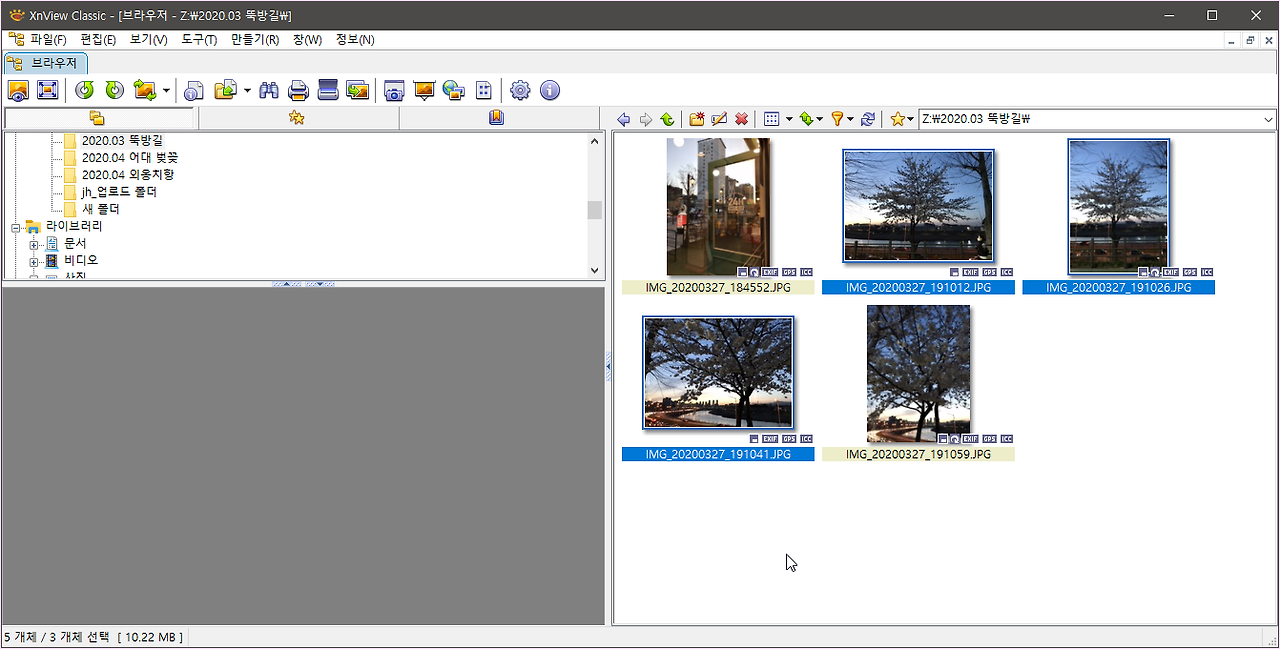
Task: Open the 파일(F) menu
Action: tap(47, 40)
